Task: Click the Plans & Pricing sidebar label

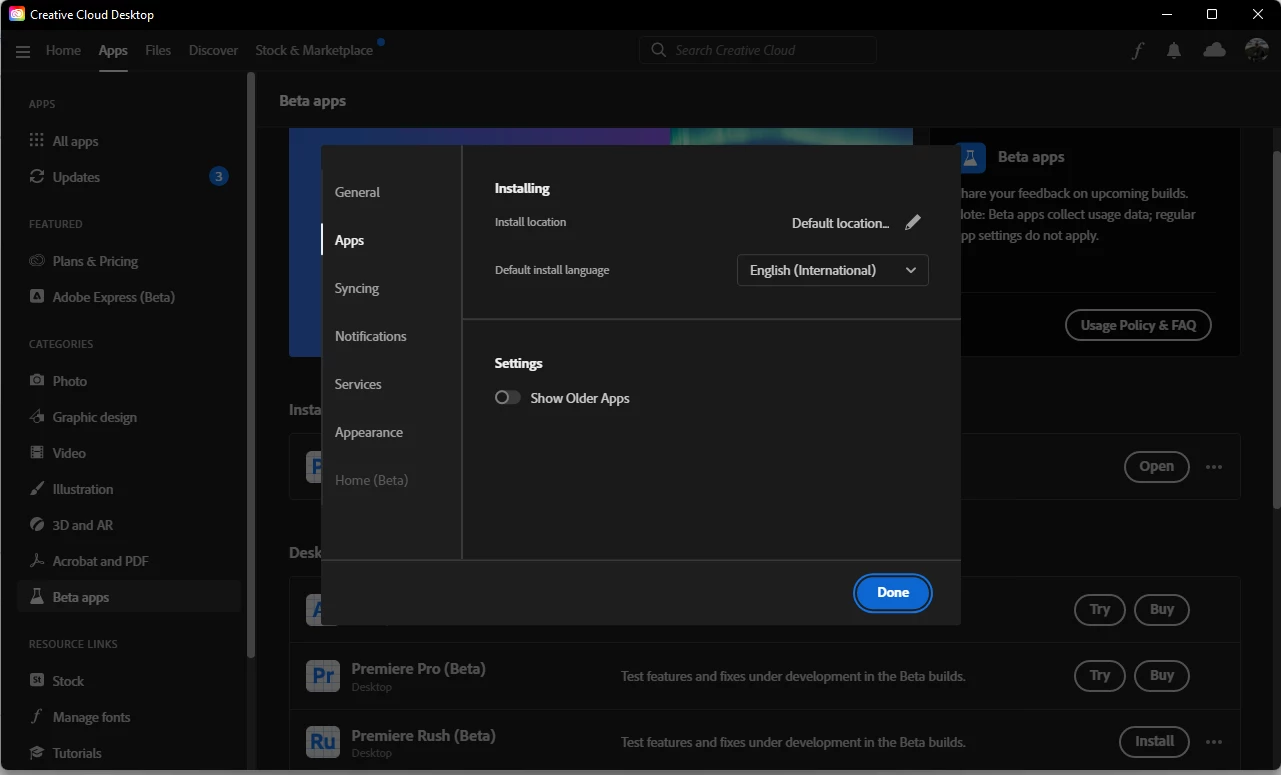Action: (x=95, y=261)
